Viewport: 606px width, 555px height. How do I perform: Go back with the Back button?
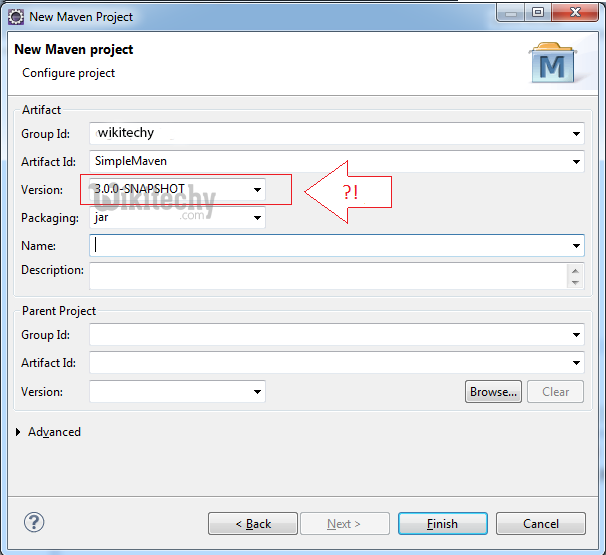point(253,523)
